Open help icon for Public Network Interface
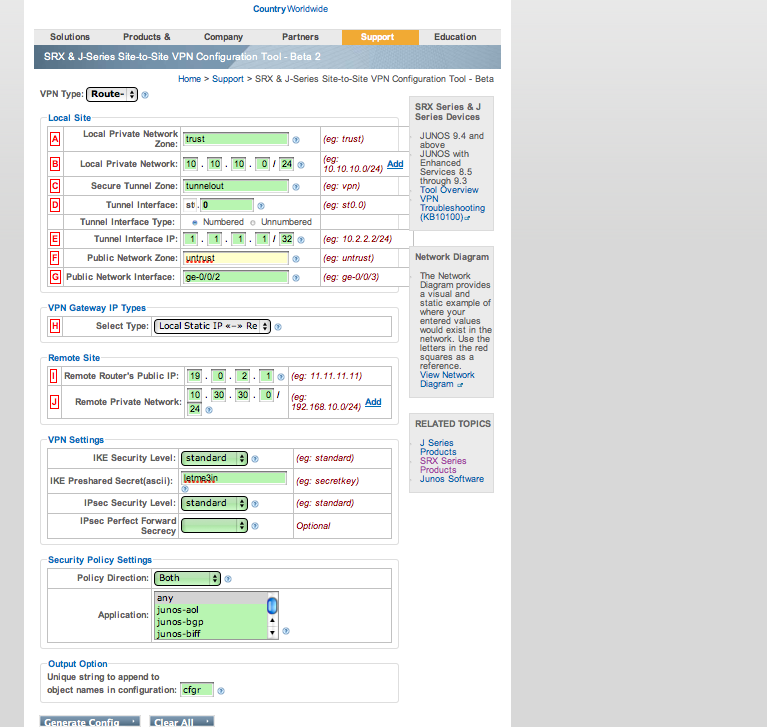Screen dimensions: 767x727 point(296,278)
